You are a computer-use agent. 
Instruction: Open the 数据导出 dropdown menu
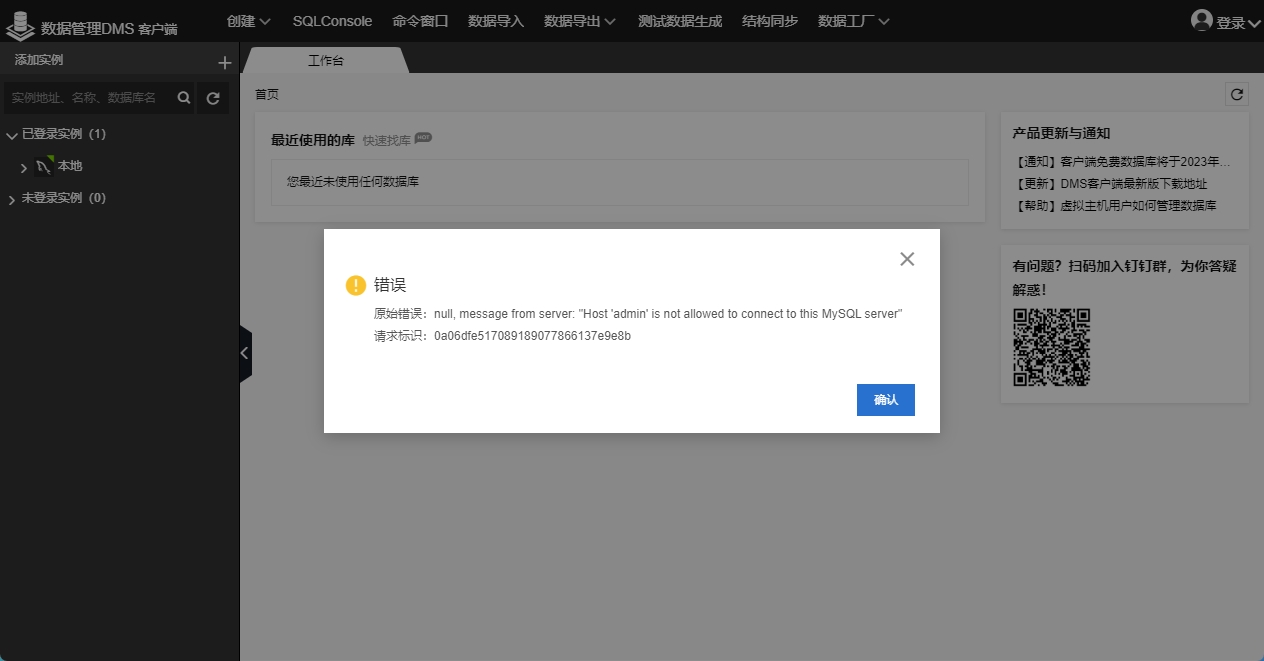click(x=580, y=21)
